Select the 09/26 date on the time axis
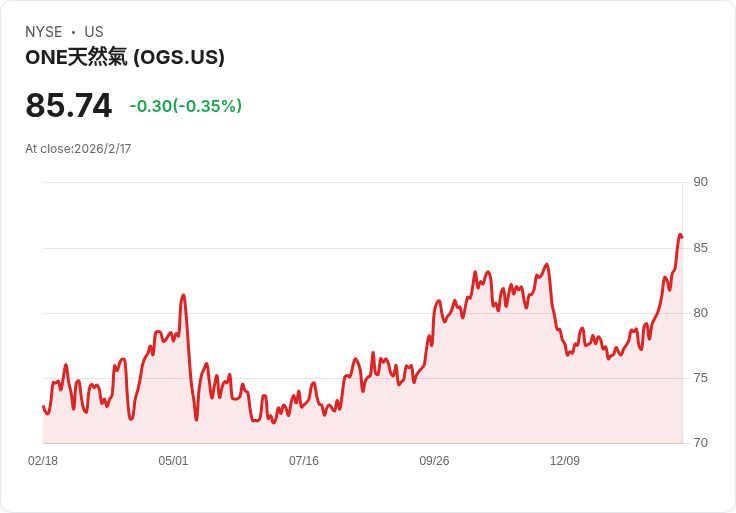736x513 pixels. pos(434,461)
